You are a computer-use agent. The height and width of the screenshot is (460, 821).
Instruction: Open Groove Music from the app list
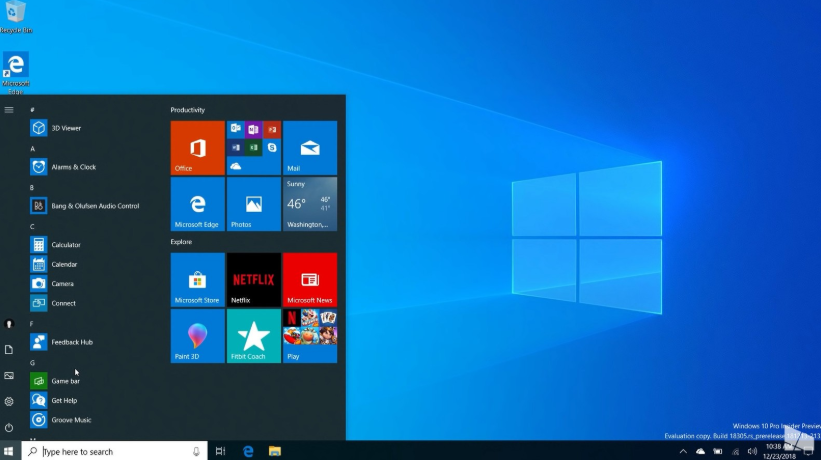click(x=71, y=420)
